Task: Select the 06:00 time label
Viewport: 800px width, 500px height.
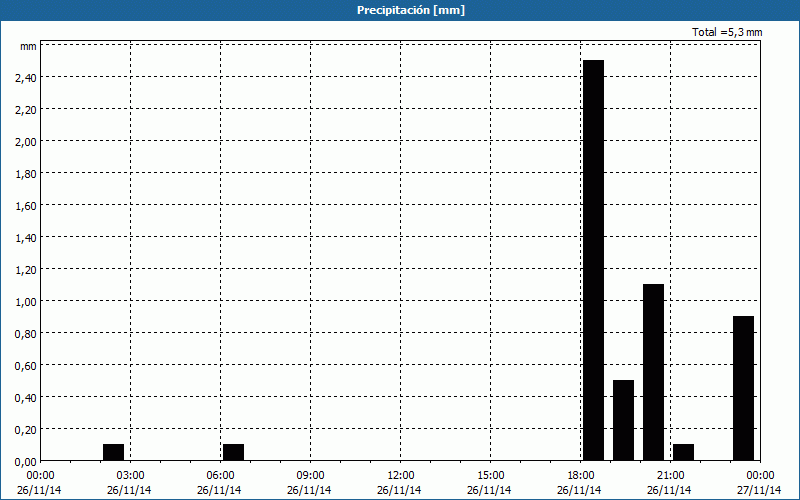Action: (x=220, y=476)
